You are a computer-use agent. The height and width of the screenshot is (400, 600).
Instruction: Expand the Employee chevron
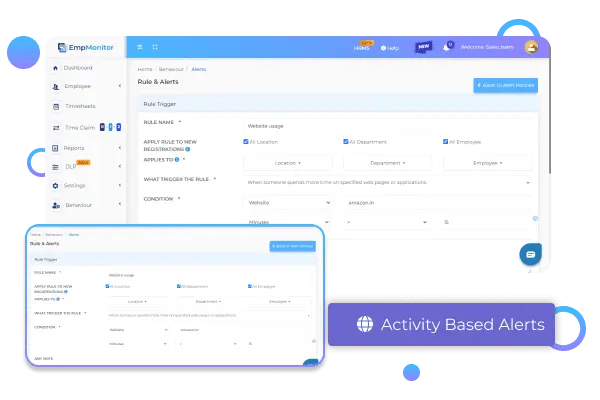(120, 86)
